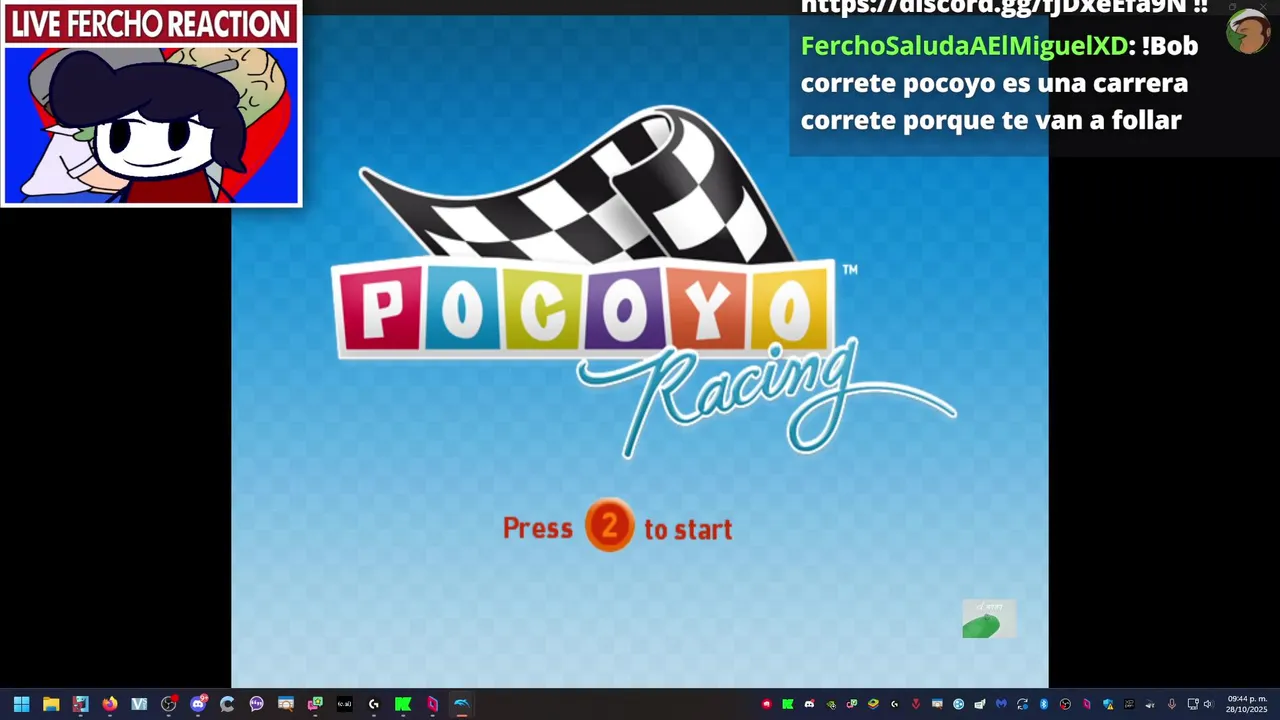Click the red V tray icon
1280x720 pixels.
click(x=916, y=704)
